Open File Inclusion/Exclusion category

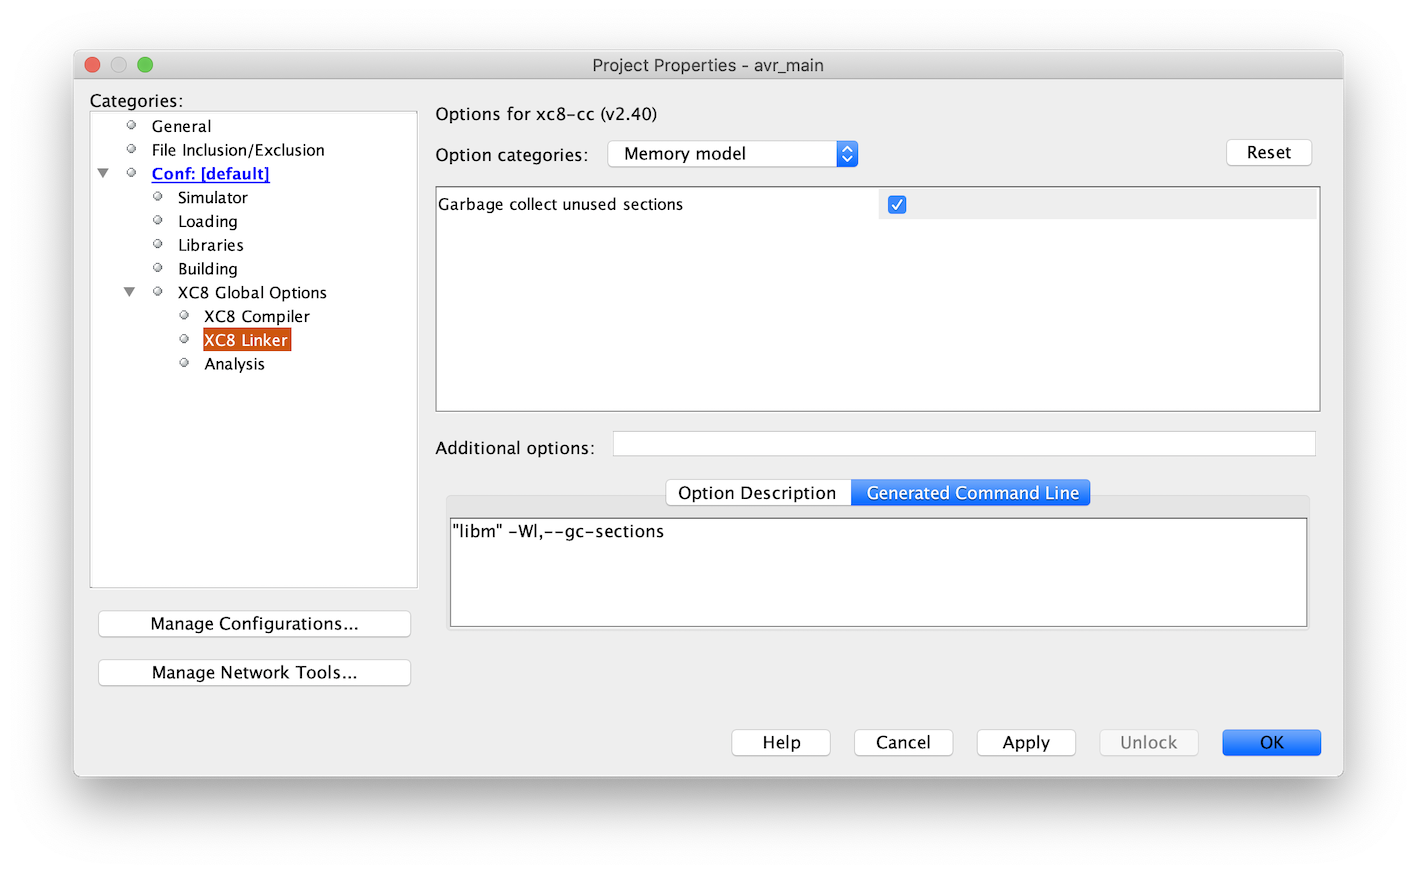click(237, 150)
